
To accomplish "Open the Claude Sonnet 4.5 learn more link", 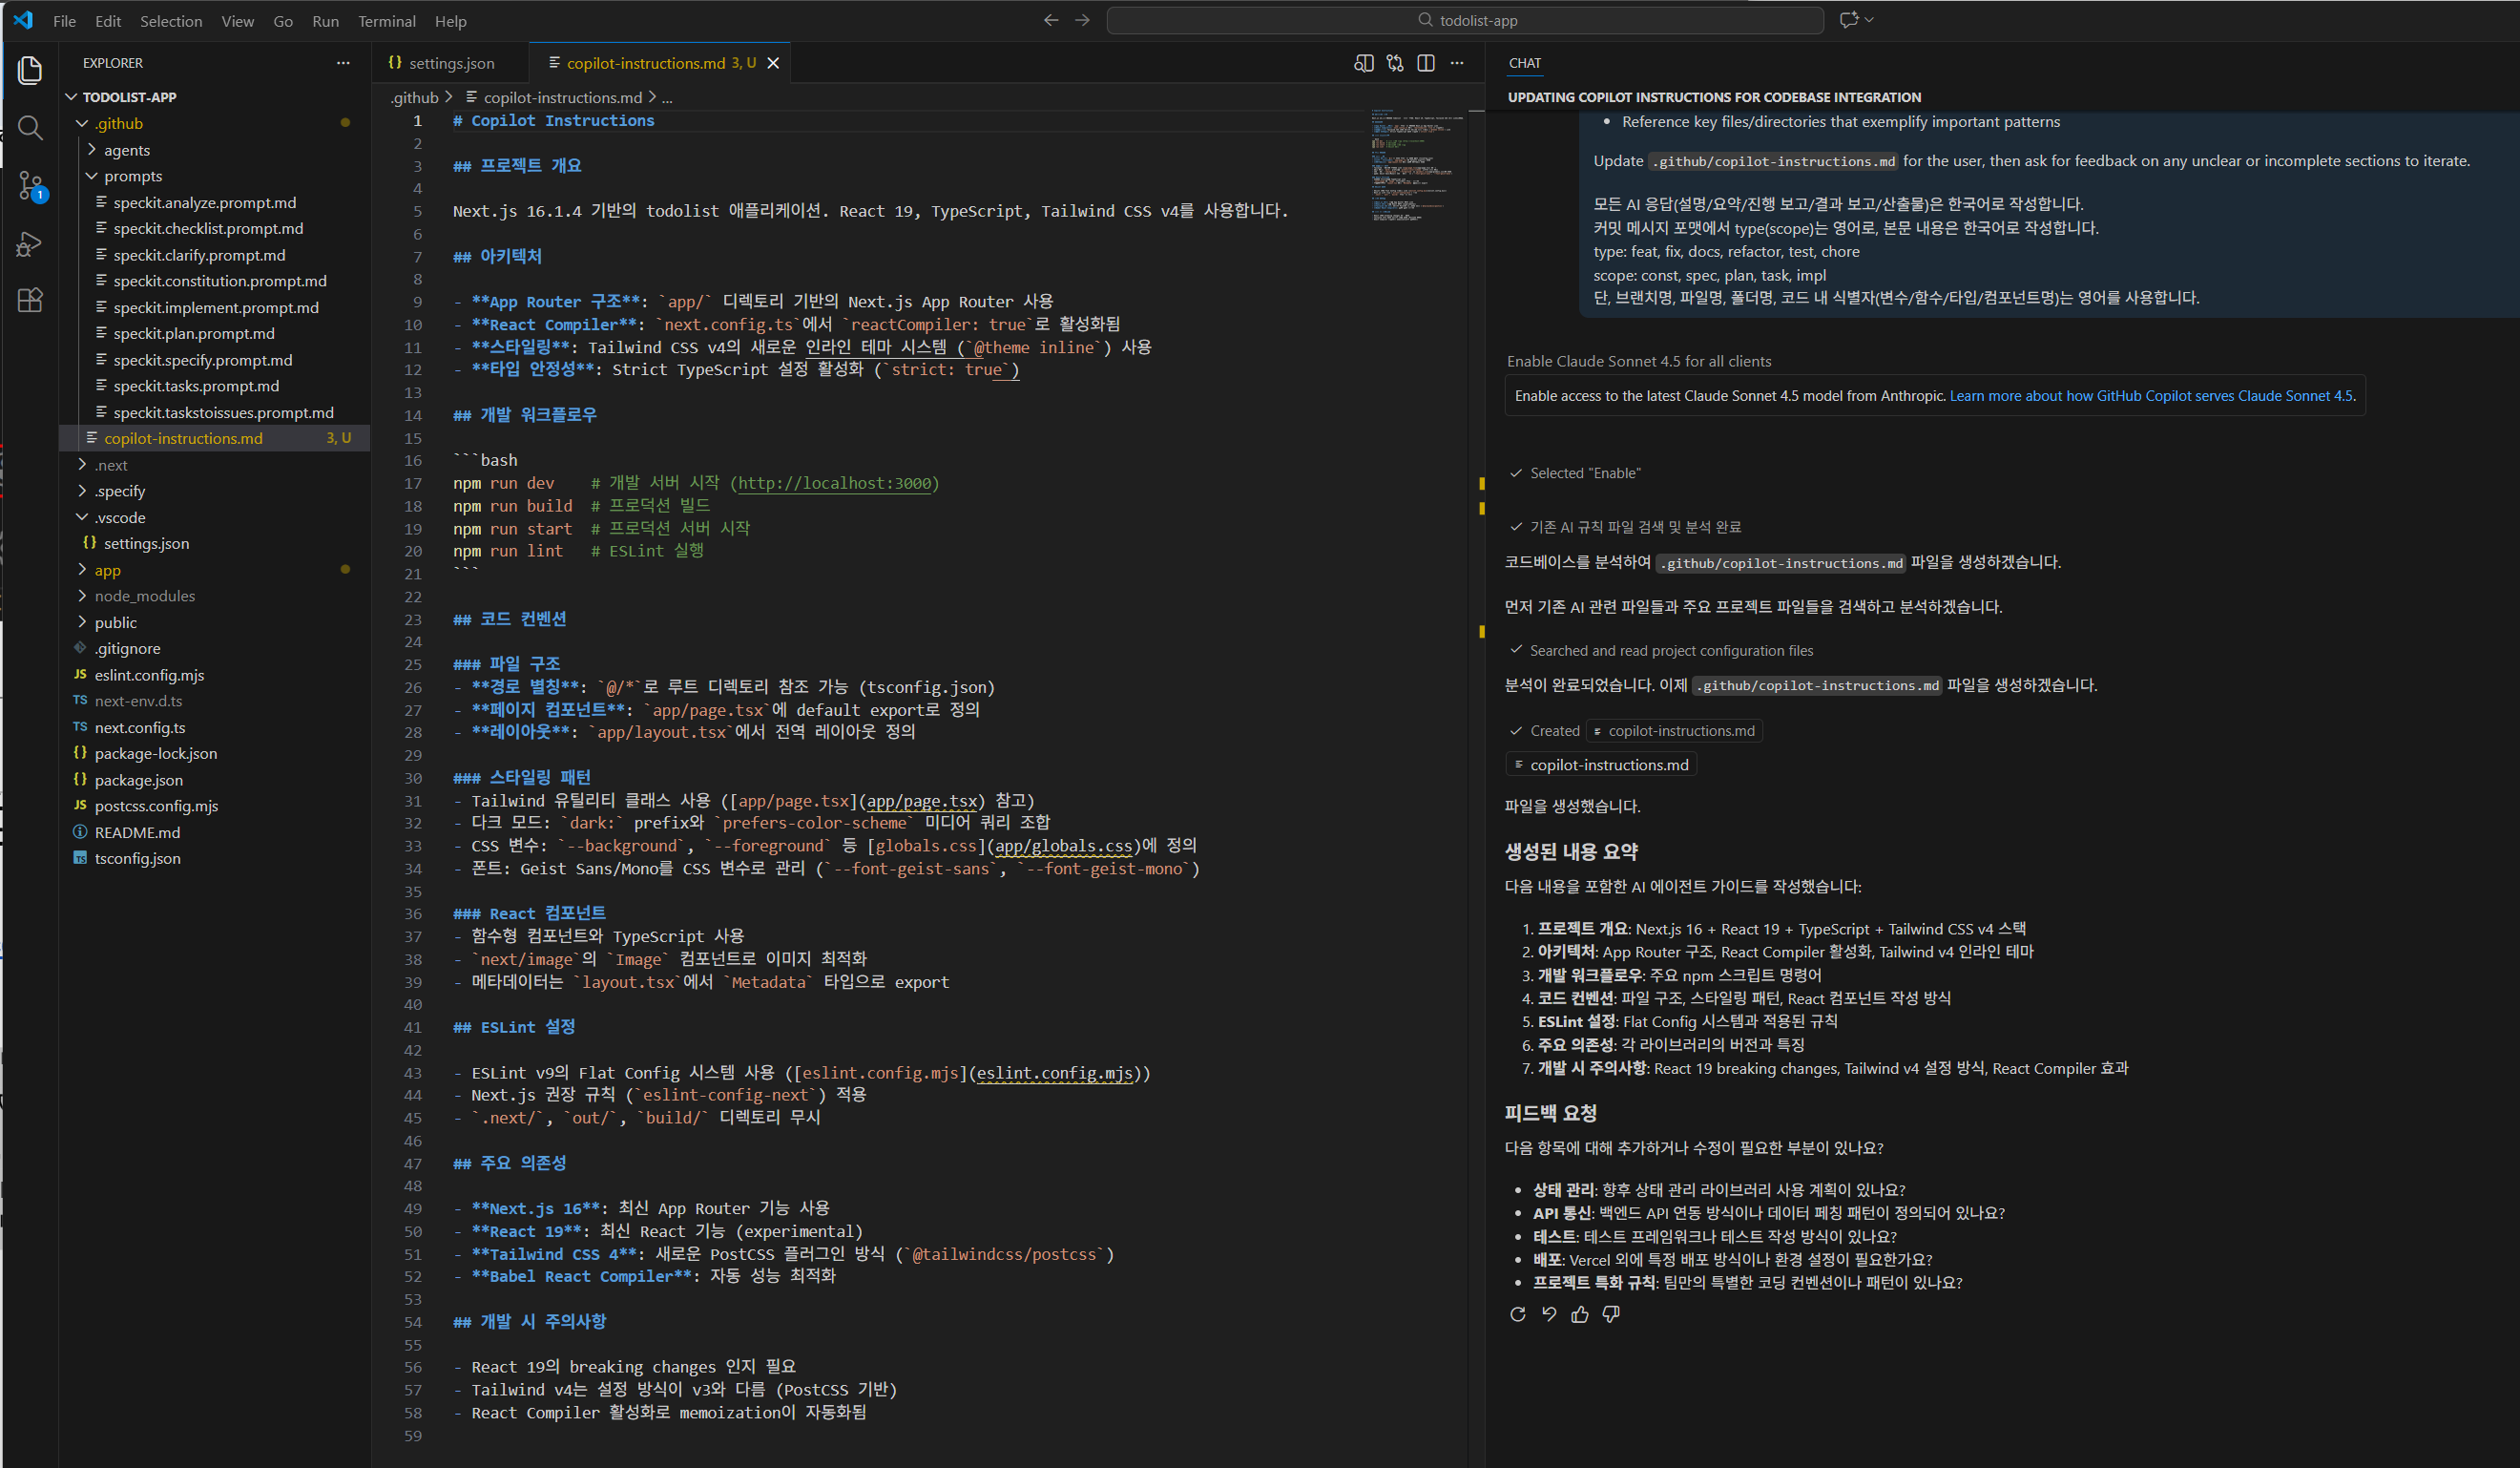I will coord(2151,396).
